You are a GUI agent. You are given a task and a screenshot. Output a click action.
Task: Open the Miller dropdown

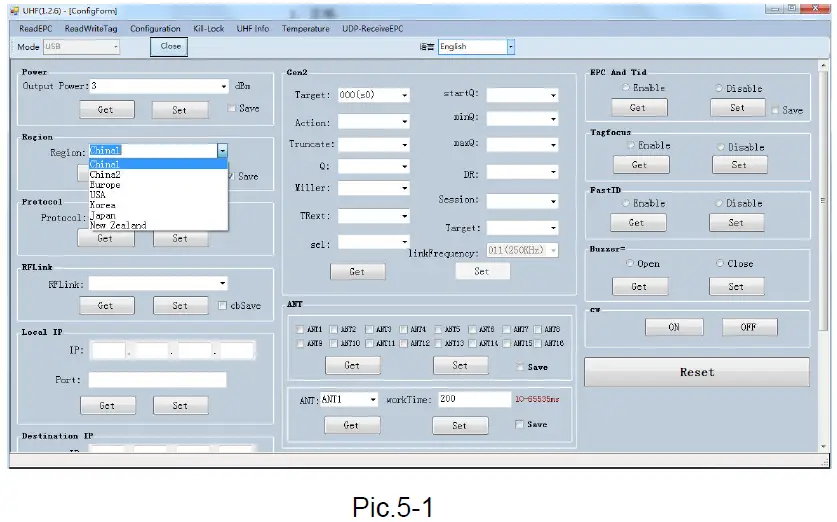coord(374,188)
